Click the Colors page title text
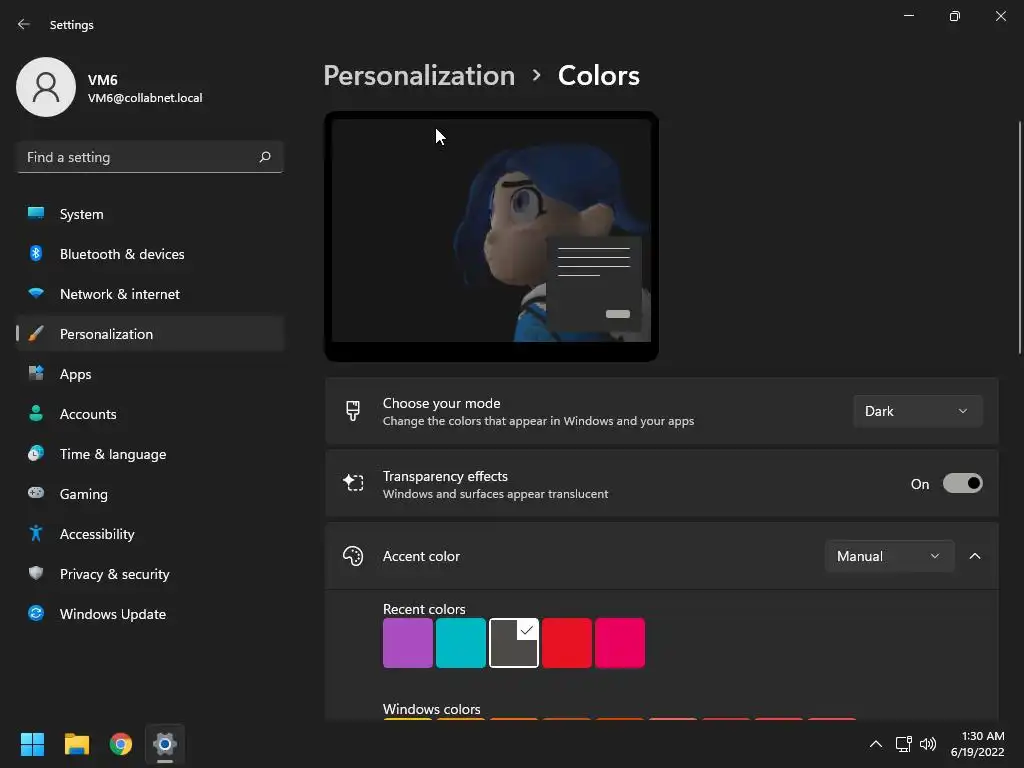This screenshot has height=768, width=1024. [x=598, y=76]
